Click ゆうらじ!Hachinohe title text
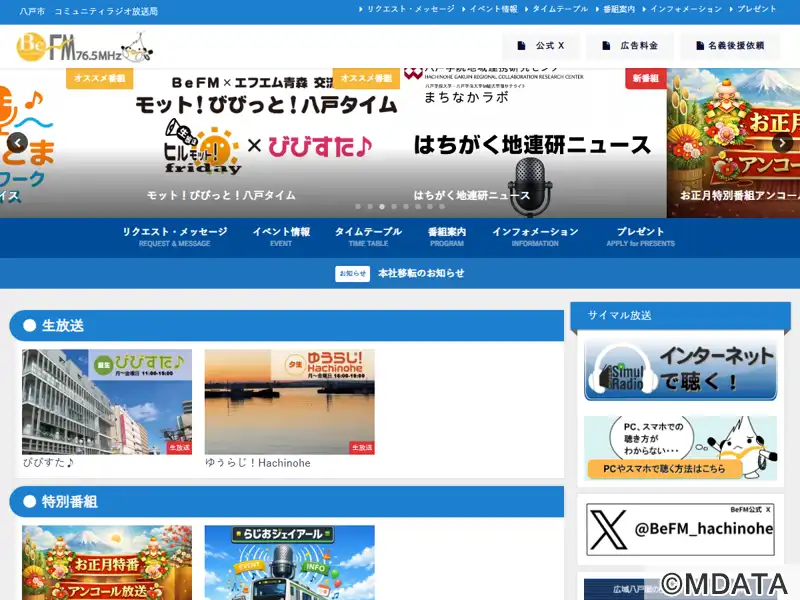The width and height of the screenshot is (800, 600). click(258, 463)
